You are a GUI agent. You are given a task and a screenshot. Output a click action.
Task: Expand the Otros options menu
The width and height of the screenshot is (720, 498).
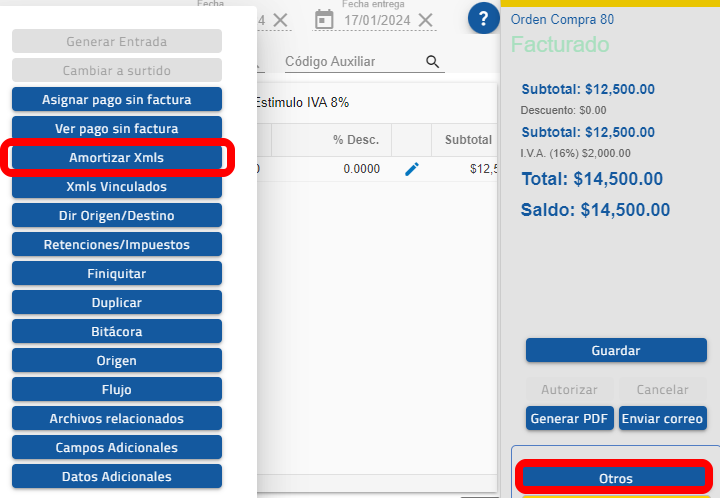(615, 478)
